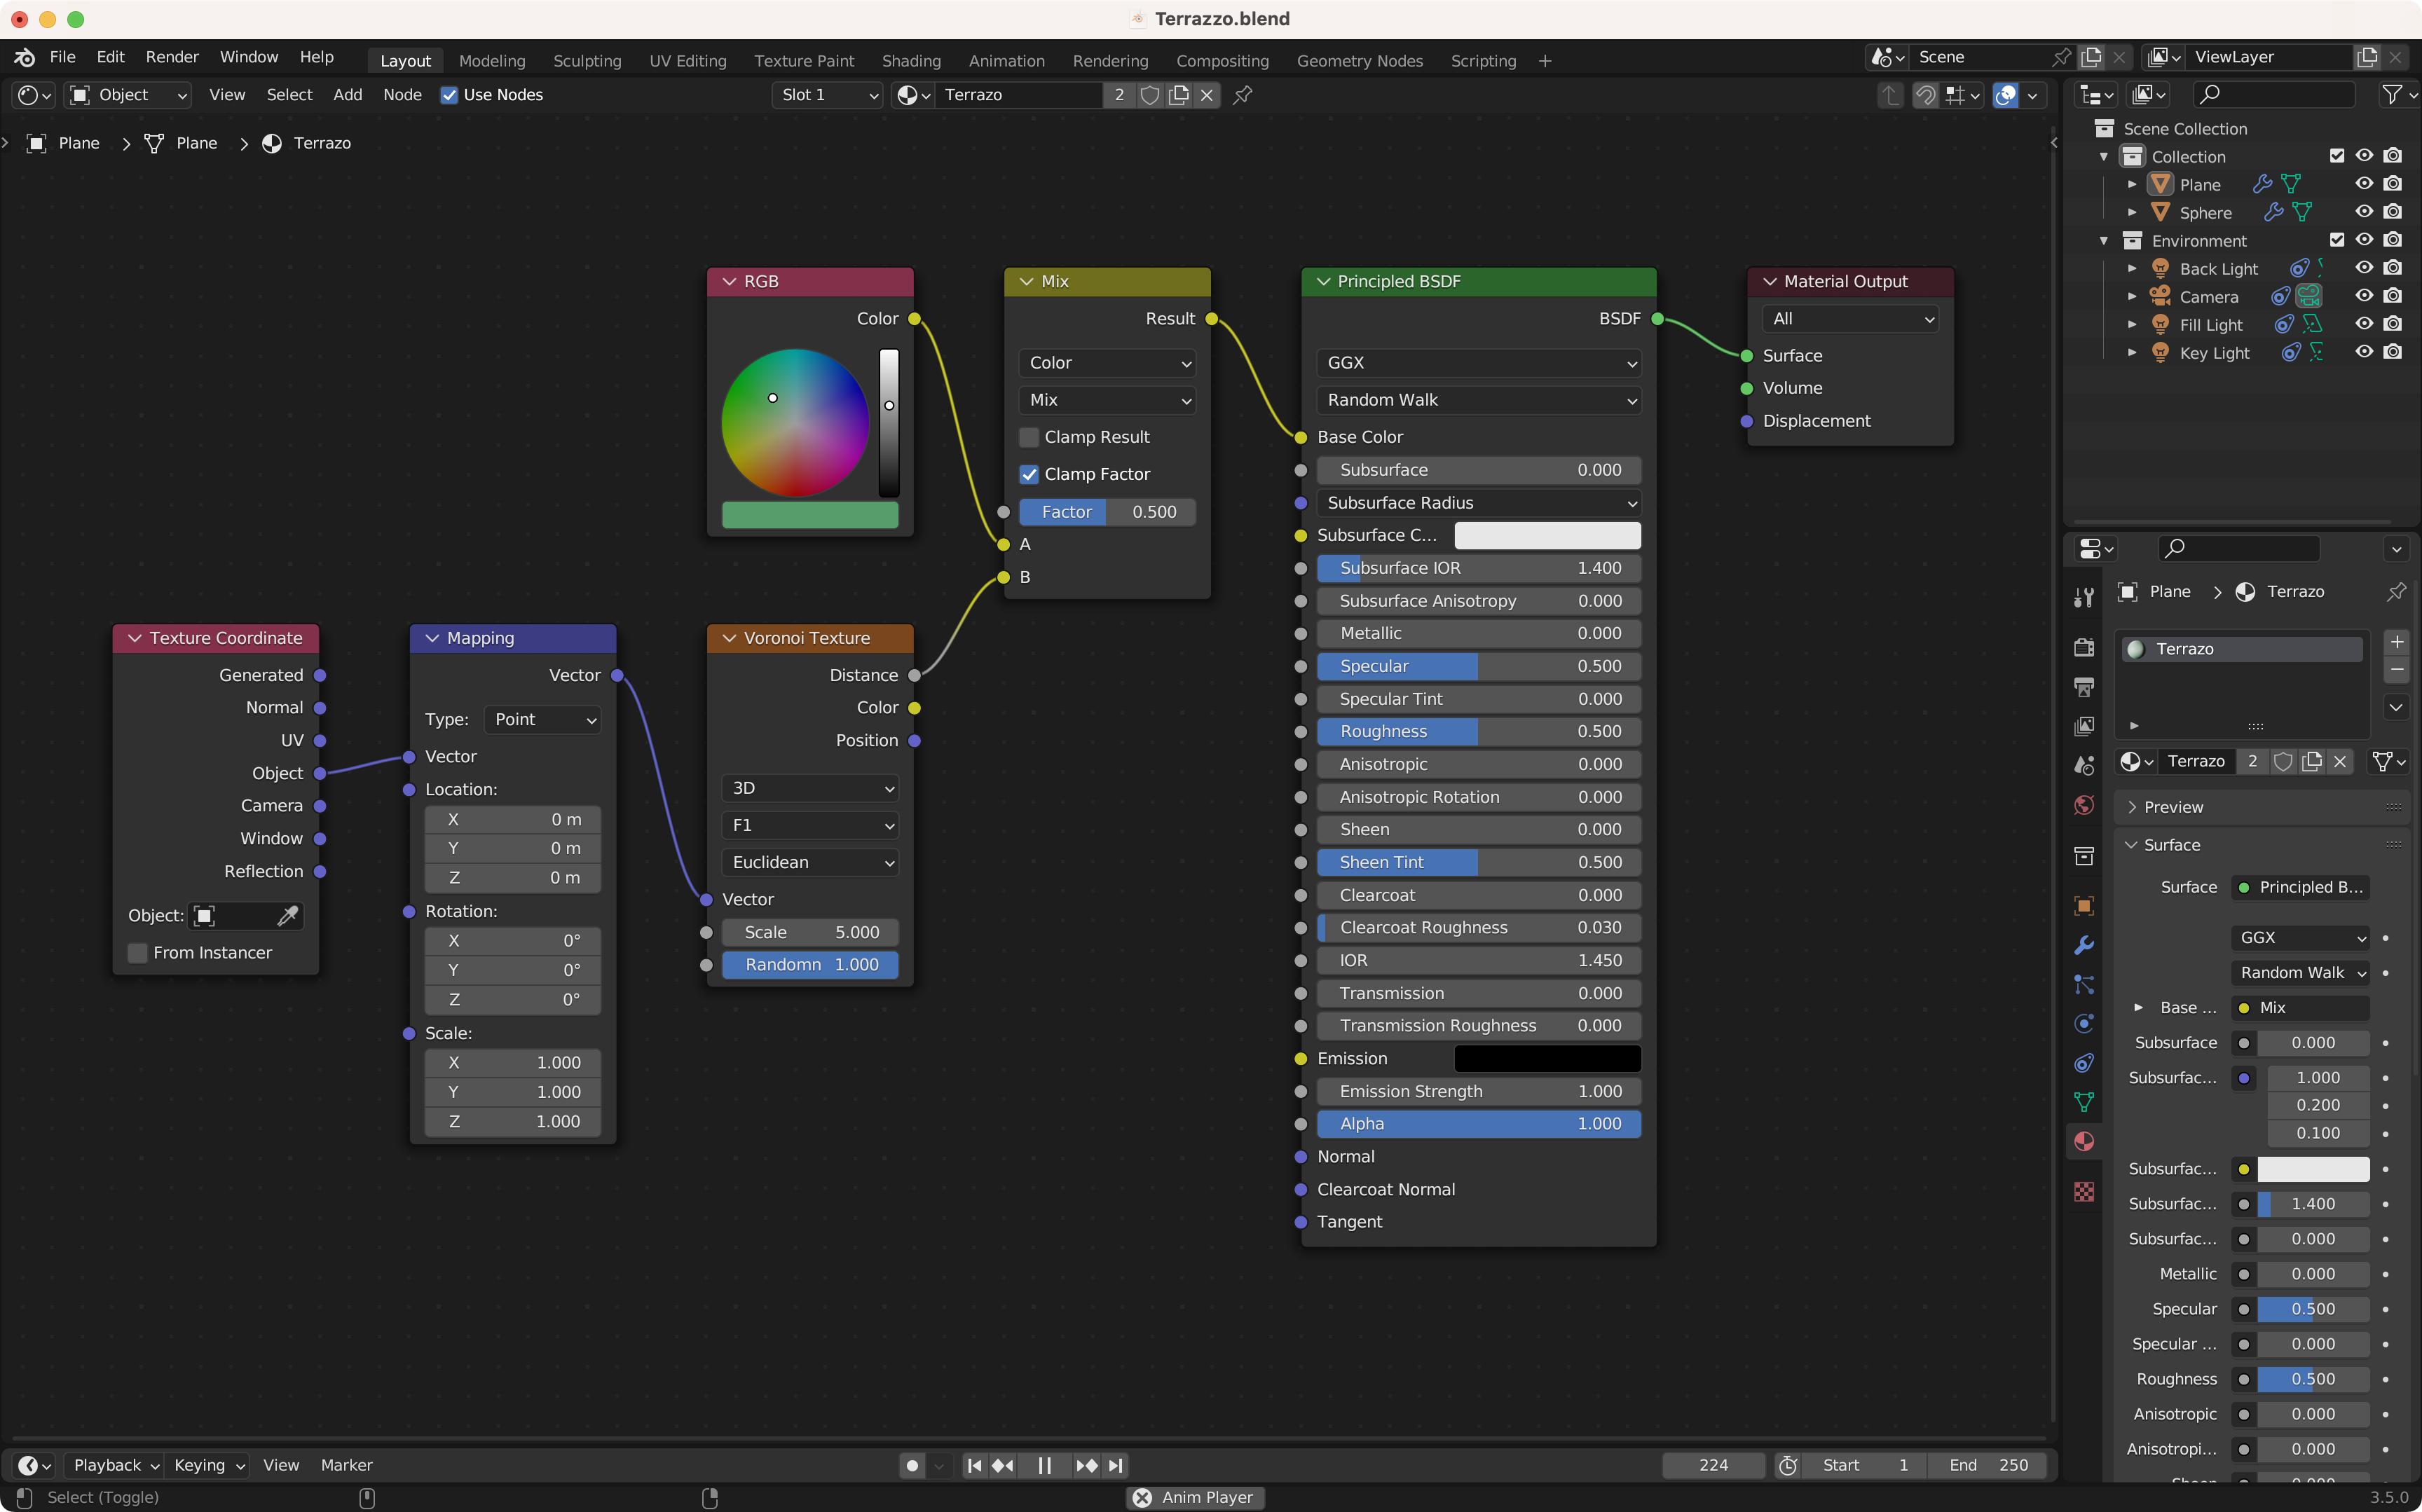Disable the Use Nodes checkbox
Screen dimensions: 2422x1512
pyautogui.click(x=449, y=95)
